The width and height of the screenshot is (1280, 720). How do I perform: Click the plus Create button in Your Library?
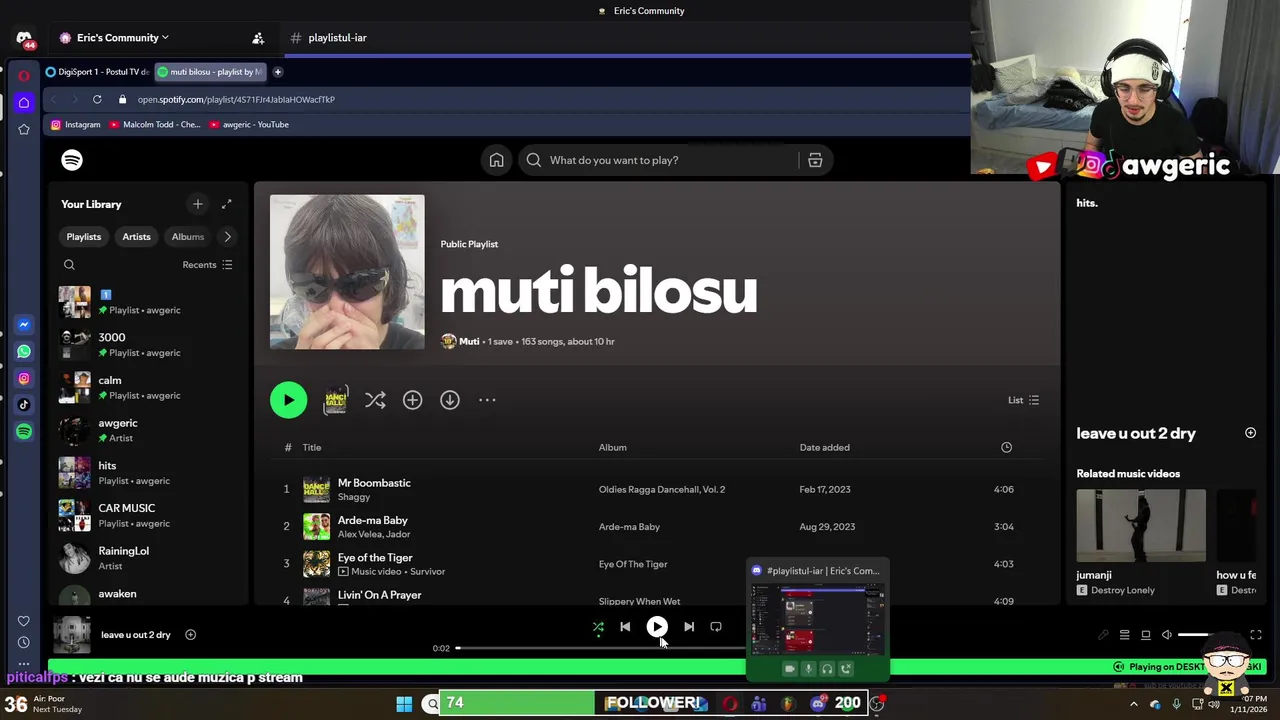197,204
